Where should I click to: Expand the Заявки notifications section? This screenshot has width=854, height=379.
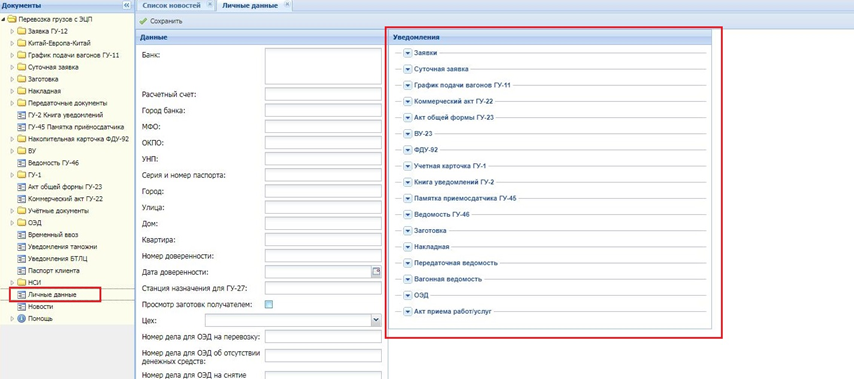407,53
